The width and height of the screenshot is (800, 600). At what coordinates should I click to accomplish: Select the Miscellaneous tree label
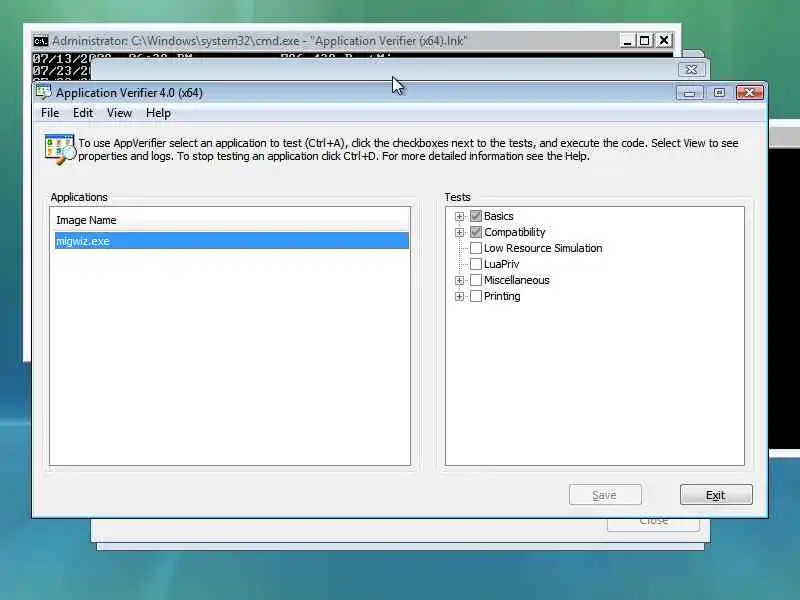pos(516,280)
